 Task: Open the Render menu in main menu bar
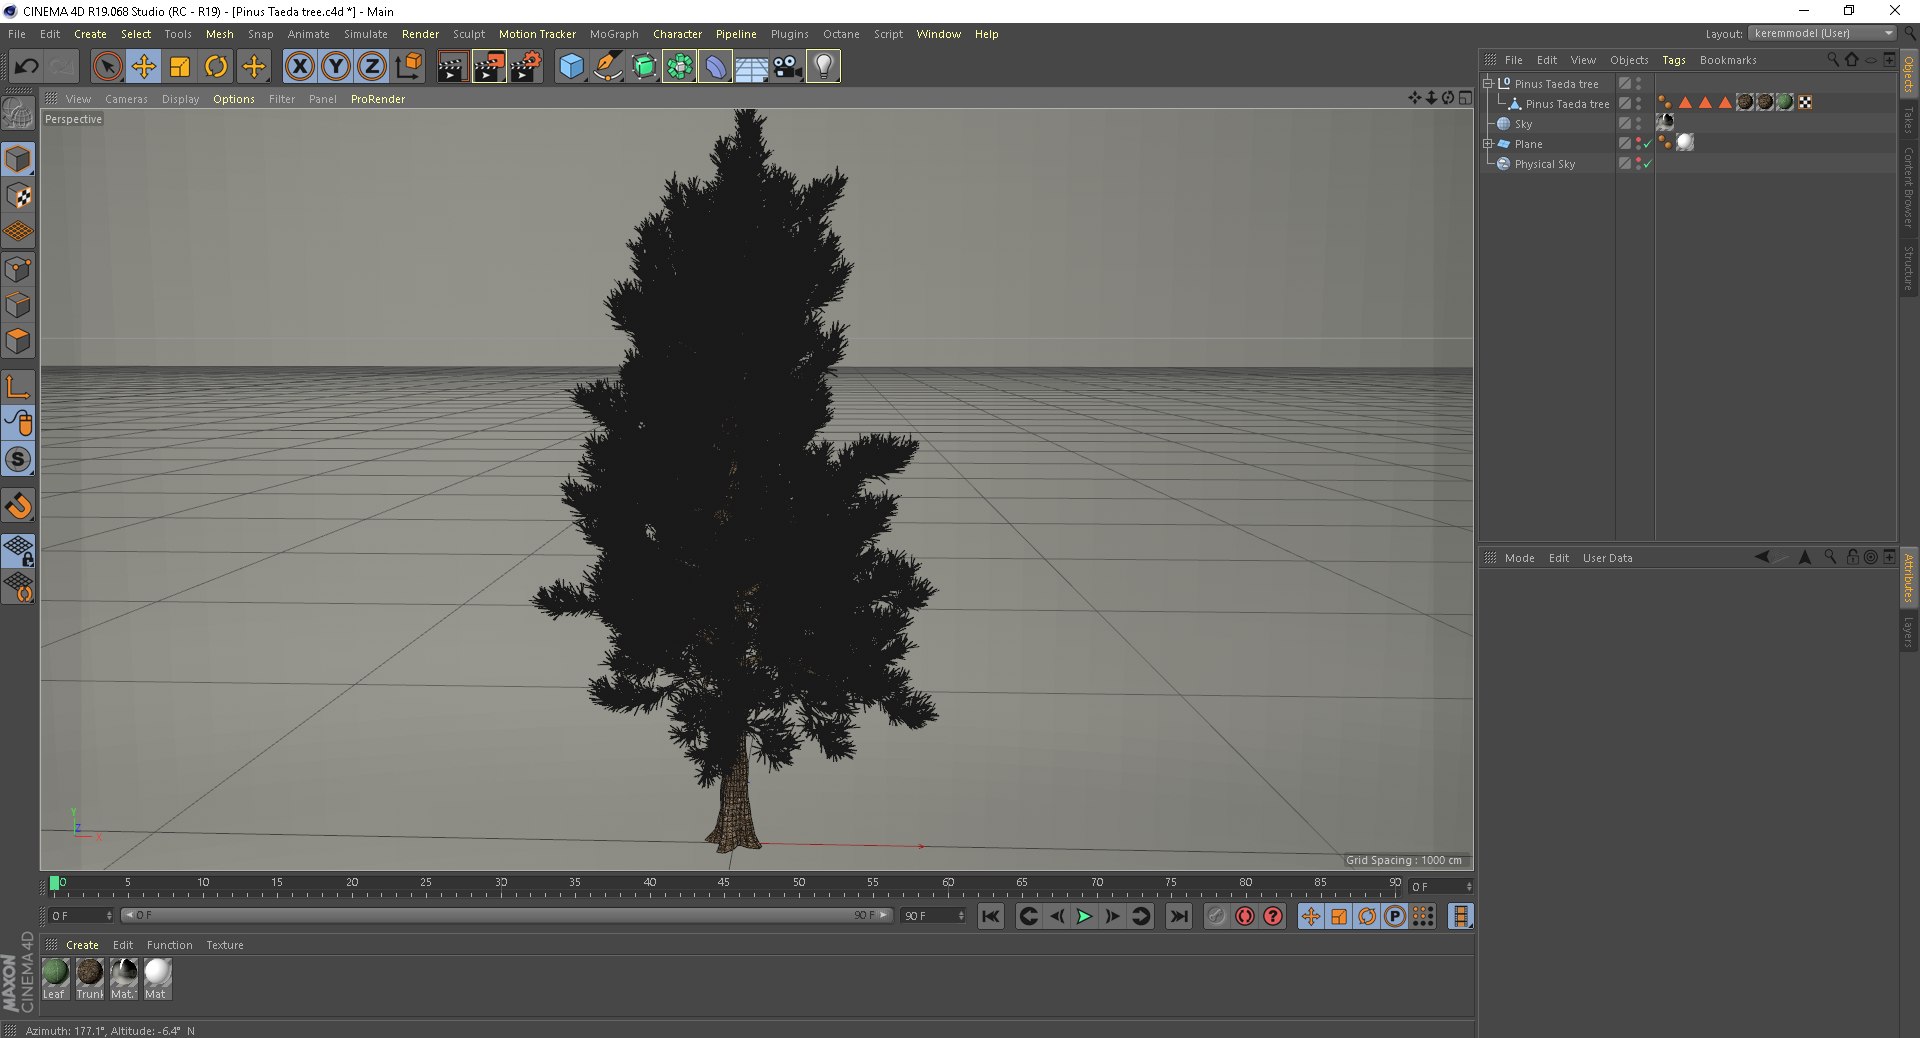(x=420, y=34)
